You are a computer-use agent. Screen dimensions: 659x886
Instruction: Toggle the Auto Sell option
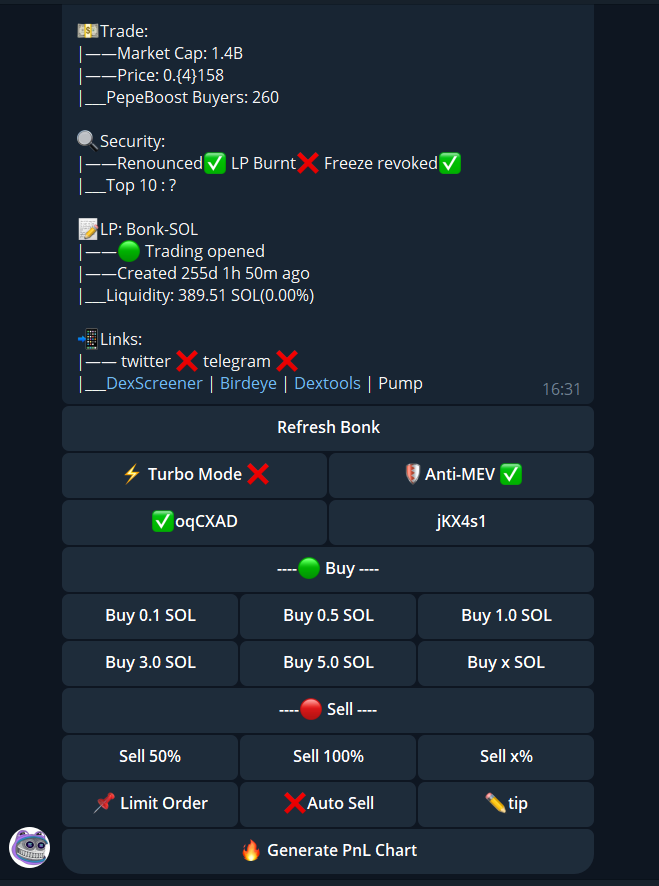[328, 804]
